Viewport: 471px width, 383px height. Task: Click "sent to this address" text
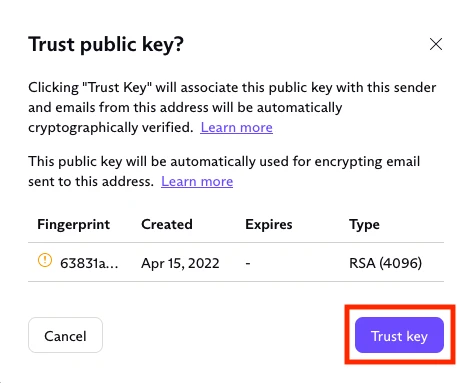[x=91, y=181]
